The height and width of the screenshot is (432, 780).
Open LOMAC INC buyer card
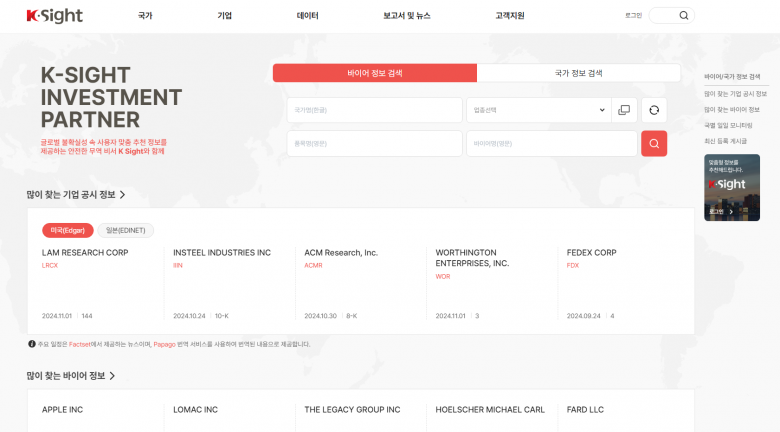point(195,410)
